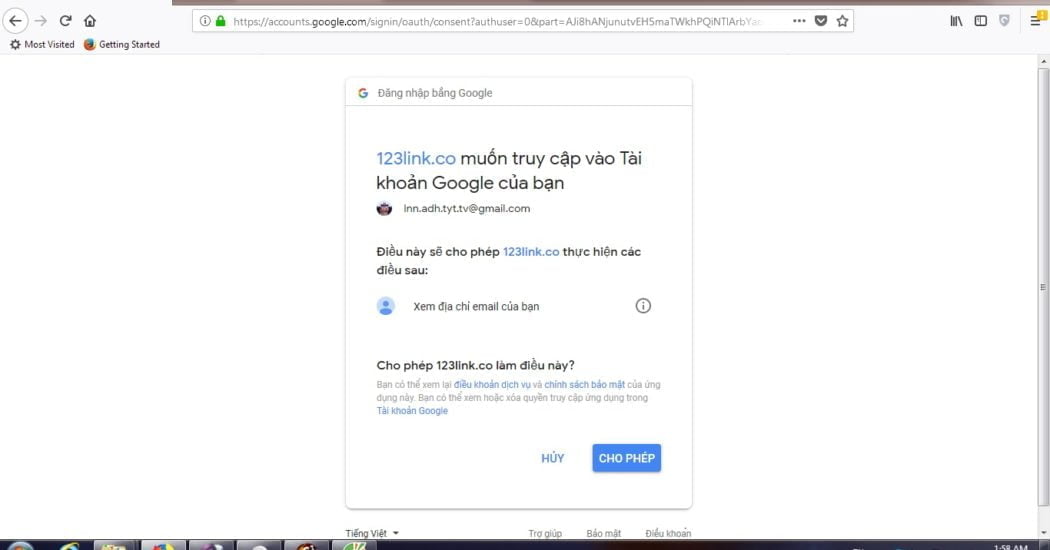Image resolution: width=1050 pixels, height=550 pixels.
Task: Click the person icon beside email permission
Action: (386, 306)
